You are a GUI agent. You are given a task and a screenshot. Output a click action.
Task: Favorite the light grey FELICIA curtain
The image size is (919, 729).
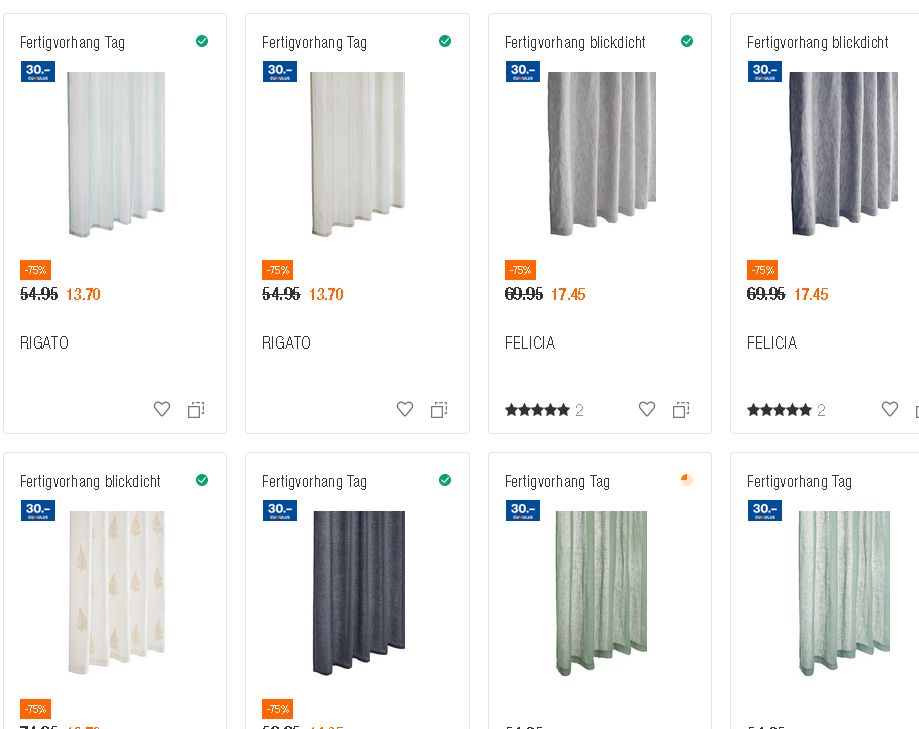[x=647, y=409]
